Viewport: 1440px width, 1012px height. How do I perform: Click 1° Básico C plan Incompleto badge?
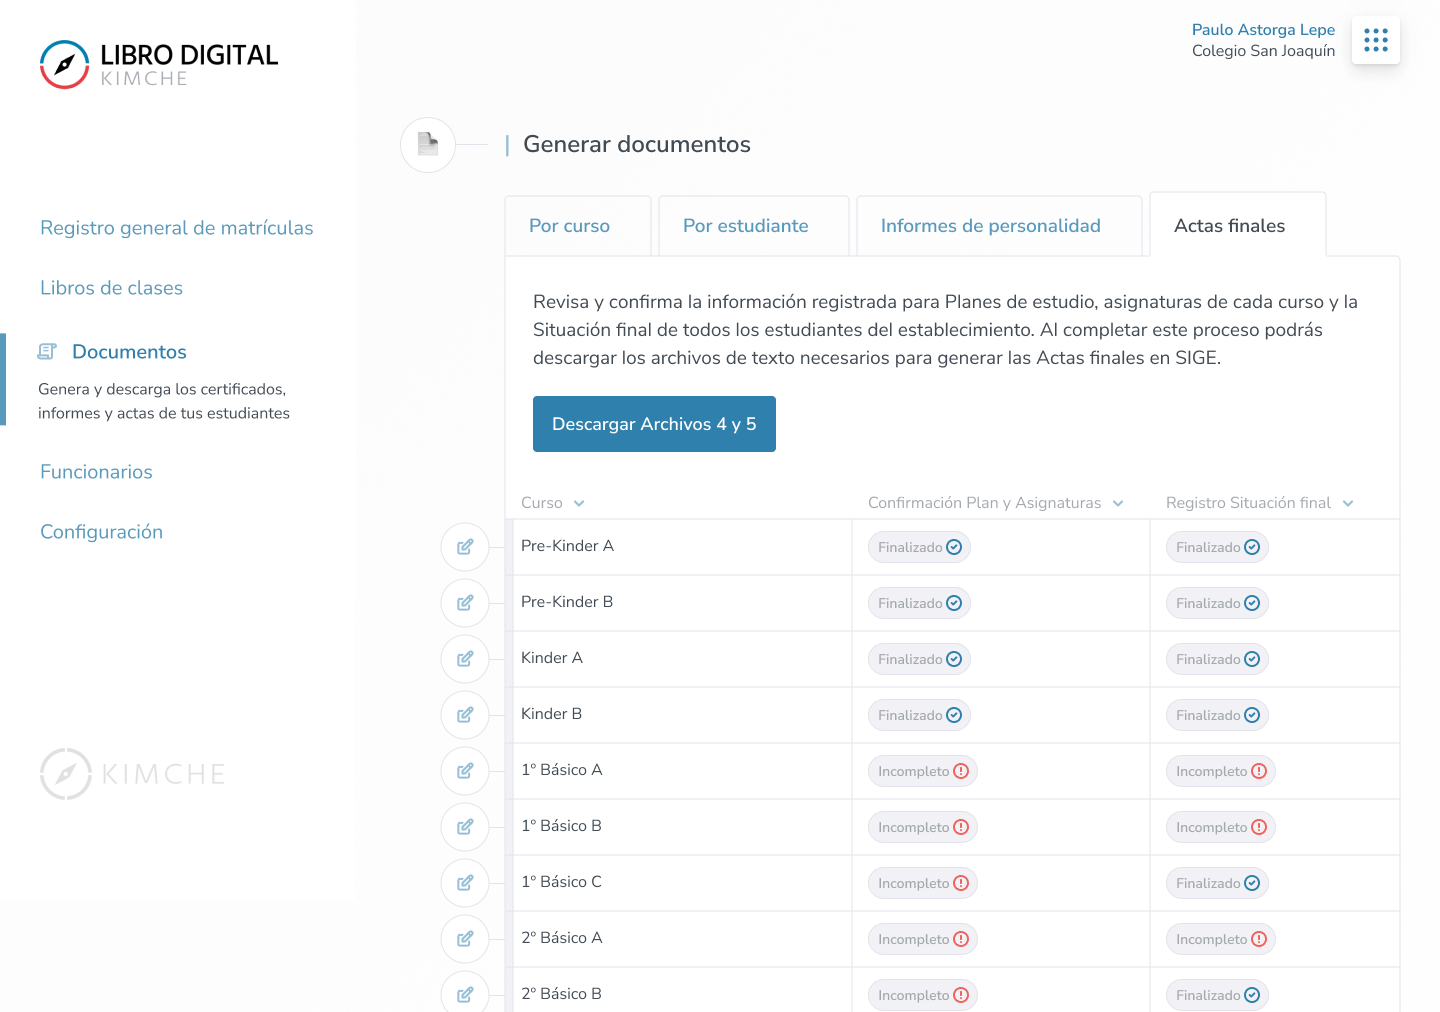point(923,883)
